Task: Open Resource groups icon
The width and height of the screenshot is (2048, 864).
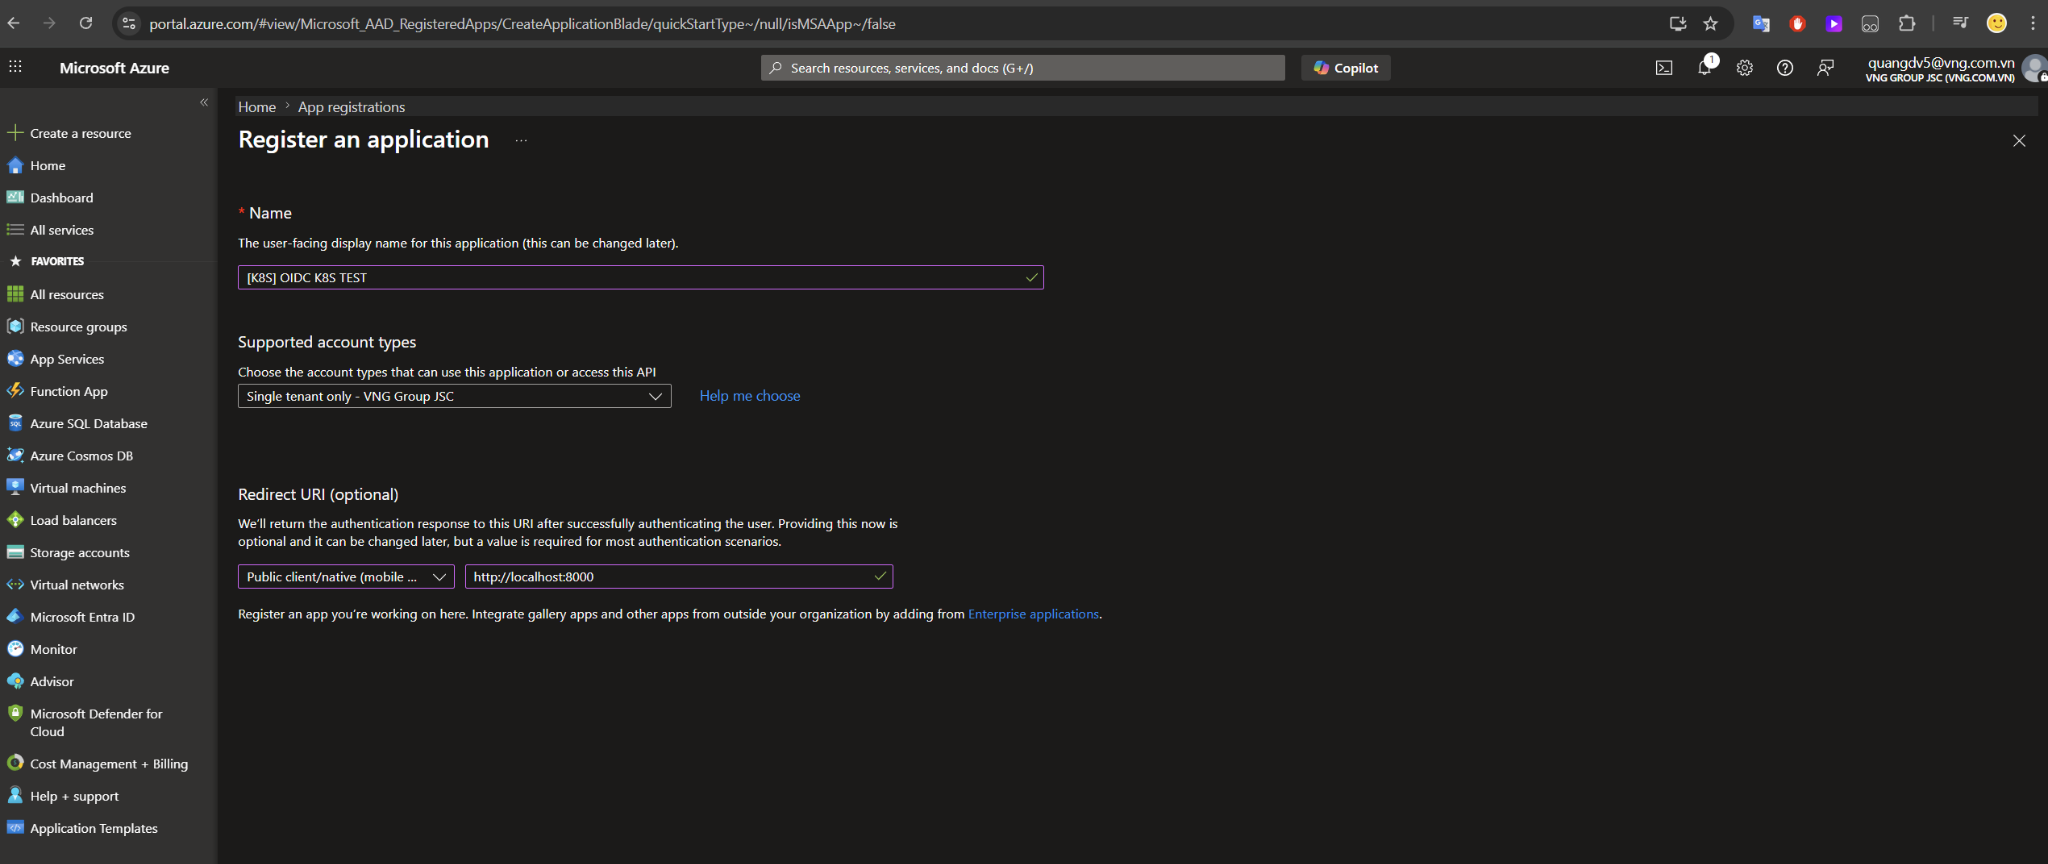Action: click(15, 327)
